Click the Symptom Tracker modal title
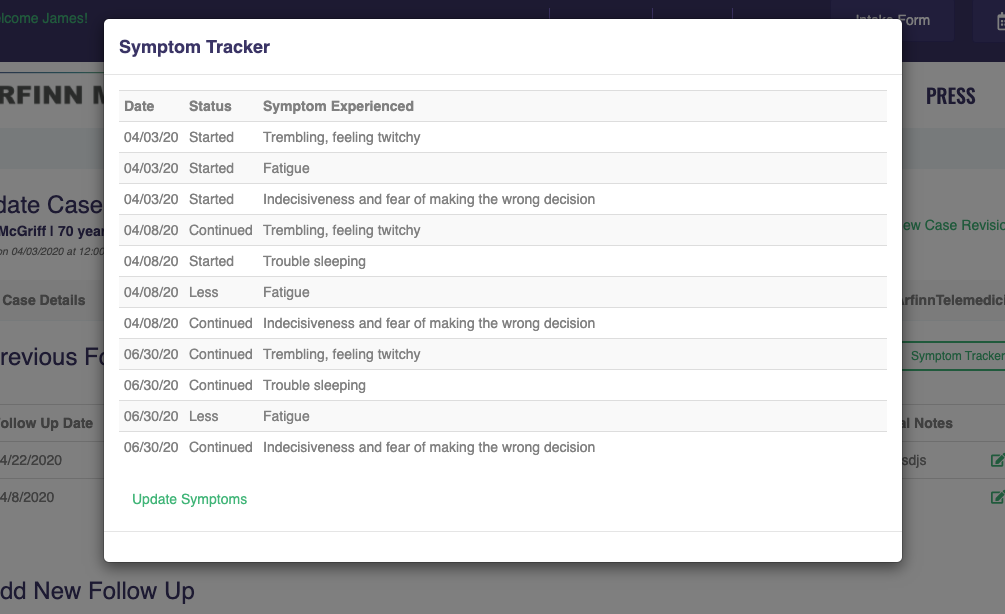Image resolution: width=1005 pixels, height=614 pixels. [x=194, y=47]
